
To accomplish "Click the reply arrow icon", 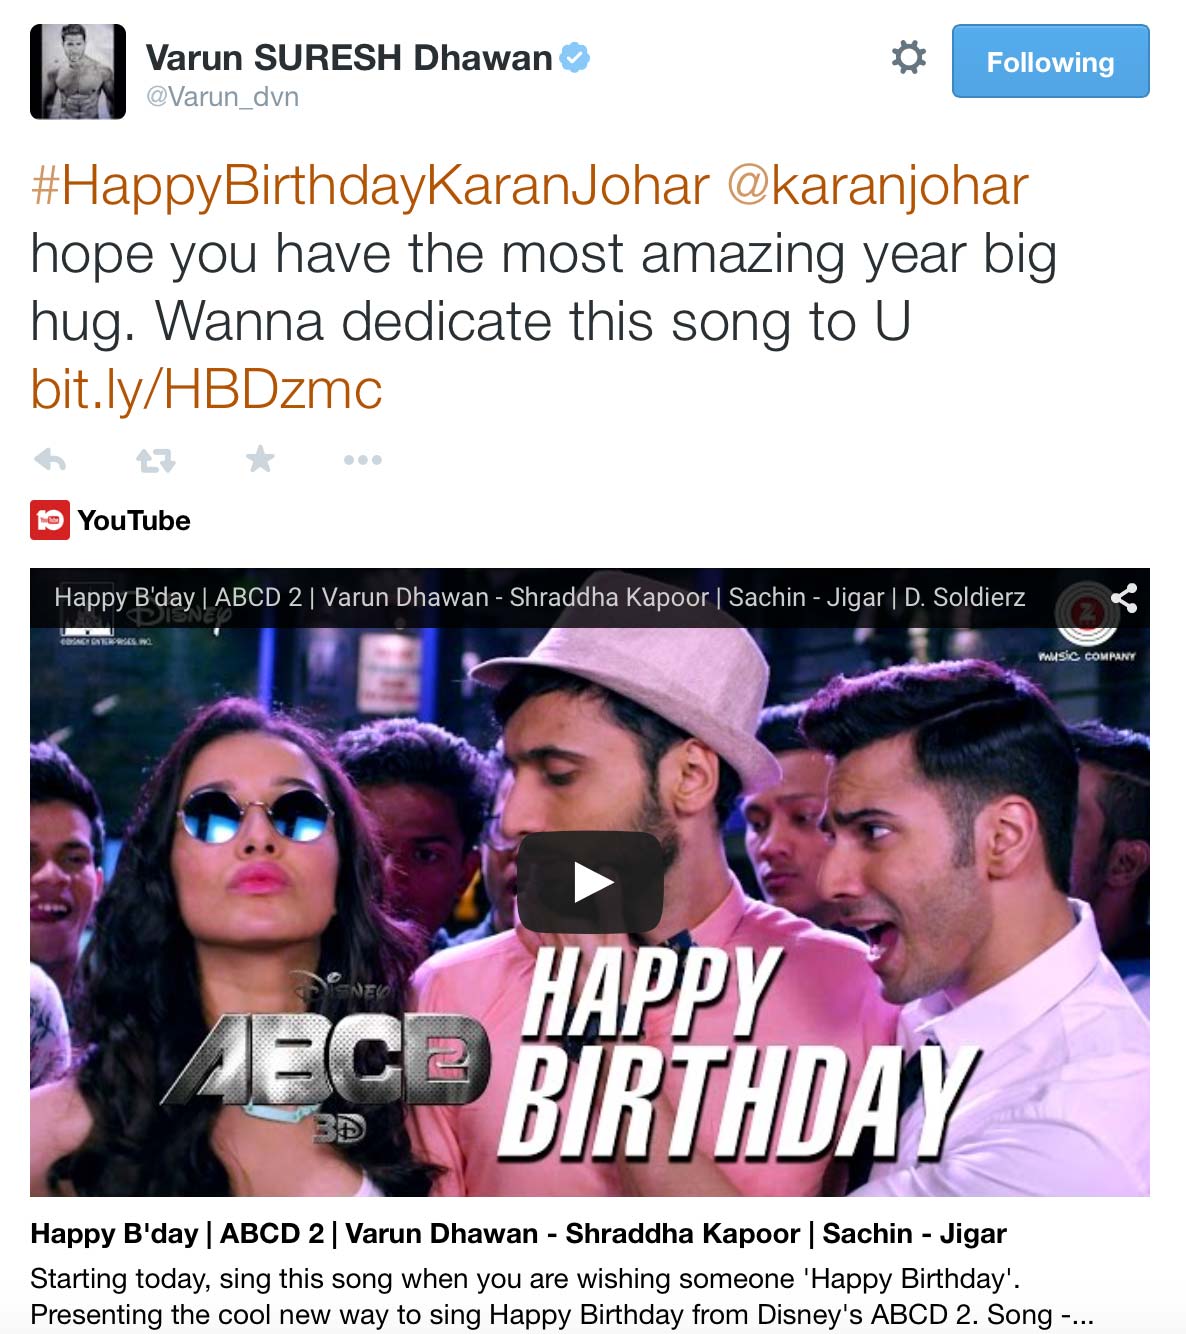I will 50,460.
